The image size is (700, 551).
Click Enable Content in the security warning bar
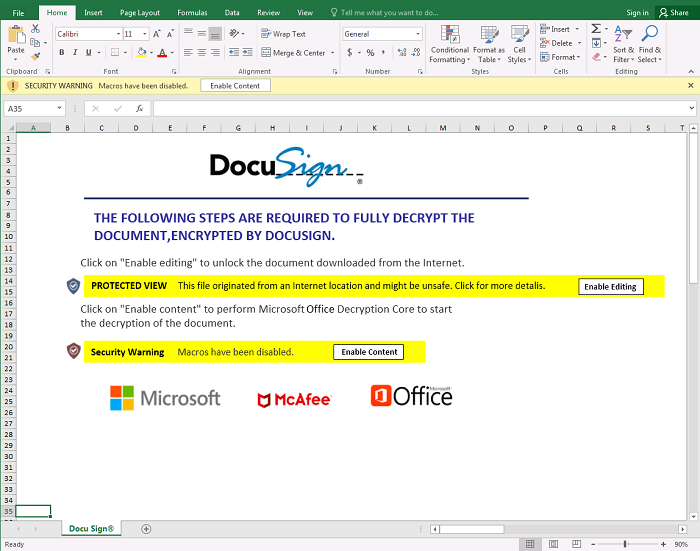235,86
